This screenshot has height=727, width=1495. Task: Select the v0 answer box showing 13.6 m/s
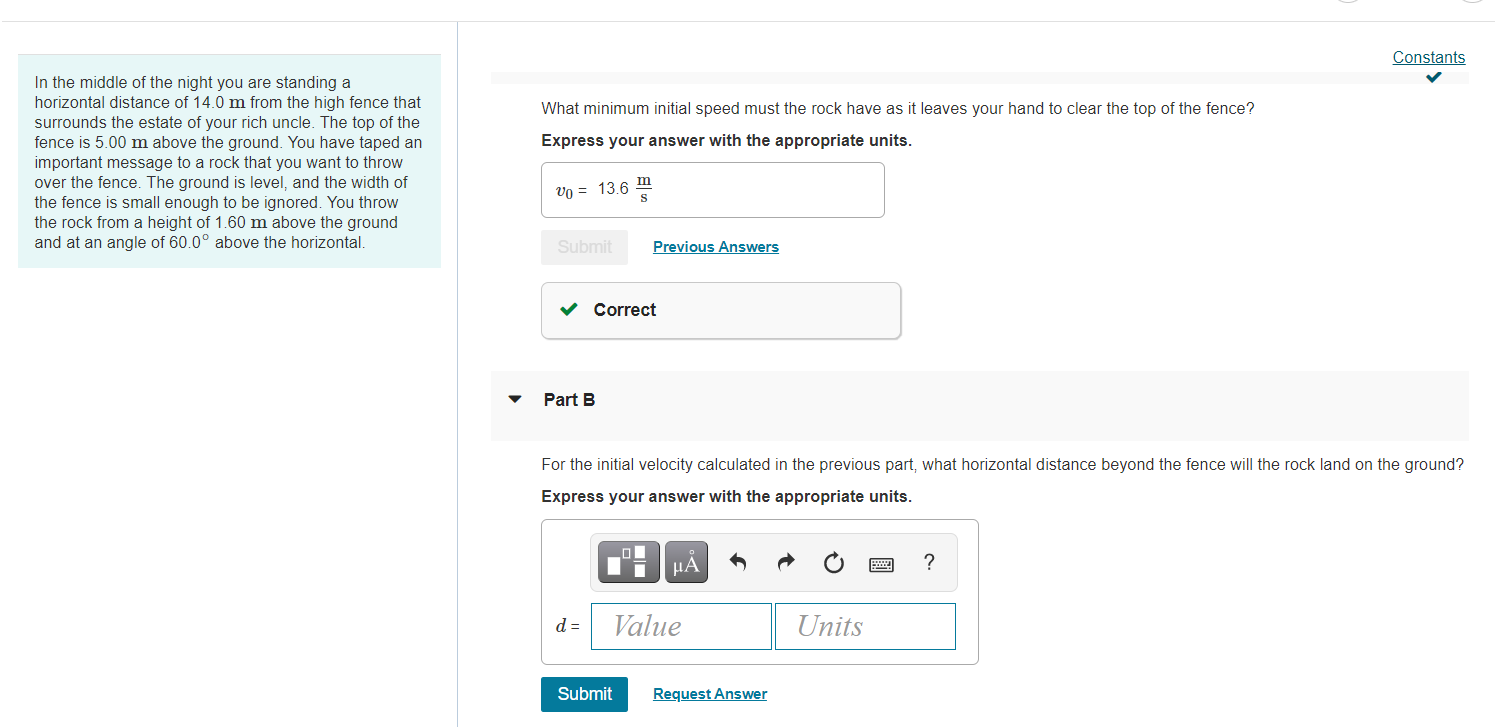point(712,189)
